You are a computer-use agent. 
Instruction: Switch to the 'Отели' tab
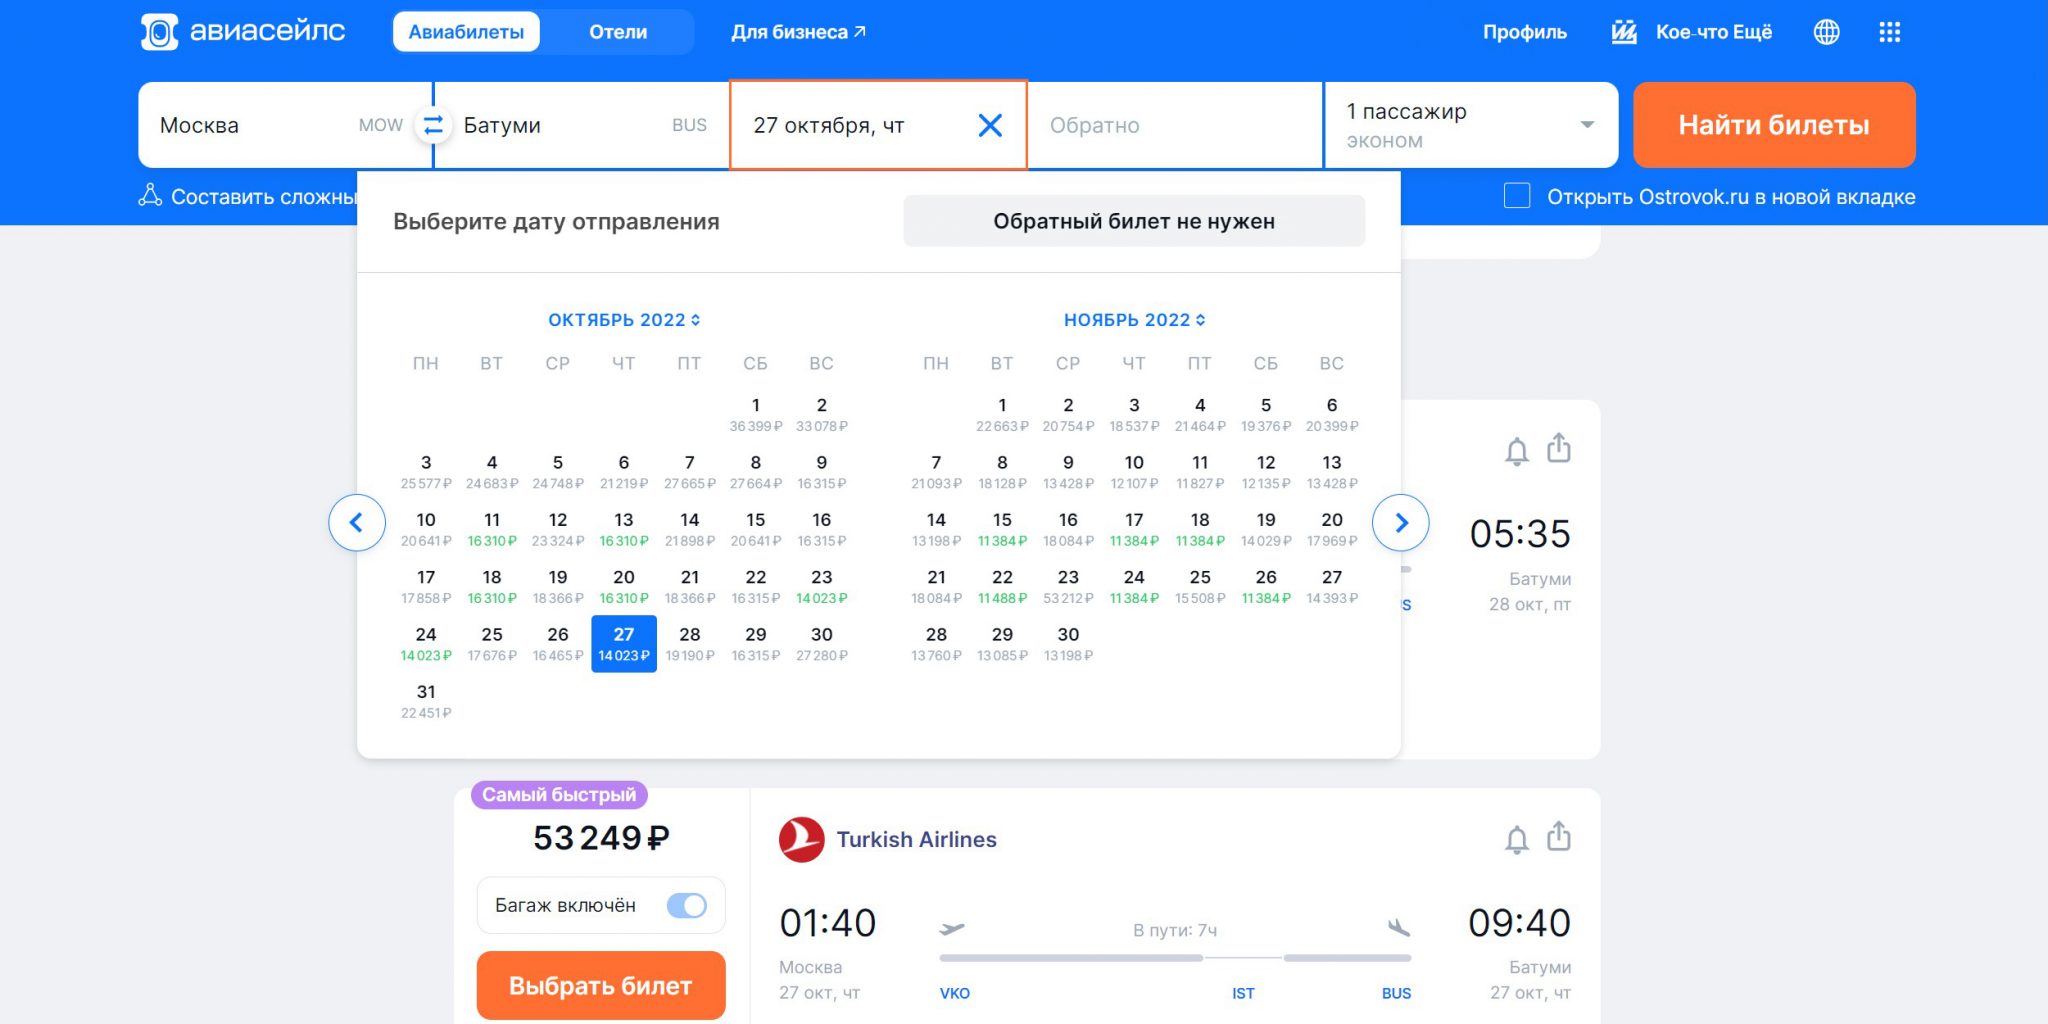coord(617,32)
